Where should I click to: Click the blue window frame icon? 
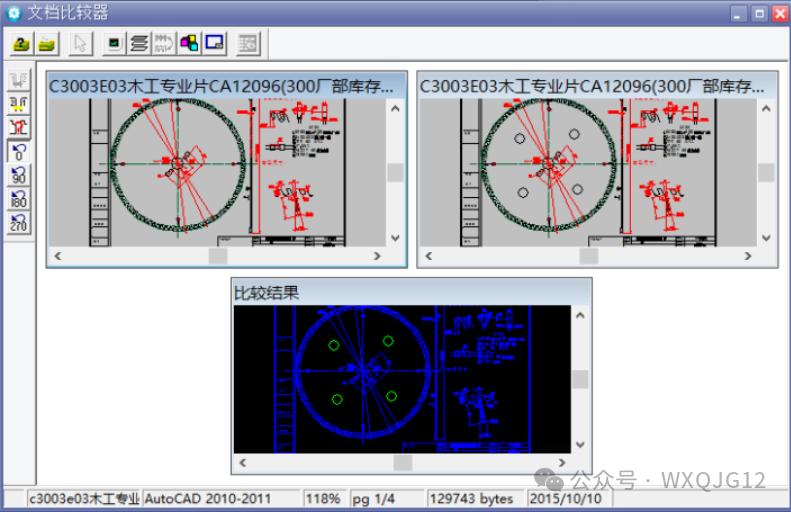click(214, 44)
